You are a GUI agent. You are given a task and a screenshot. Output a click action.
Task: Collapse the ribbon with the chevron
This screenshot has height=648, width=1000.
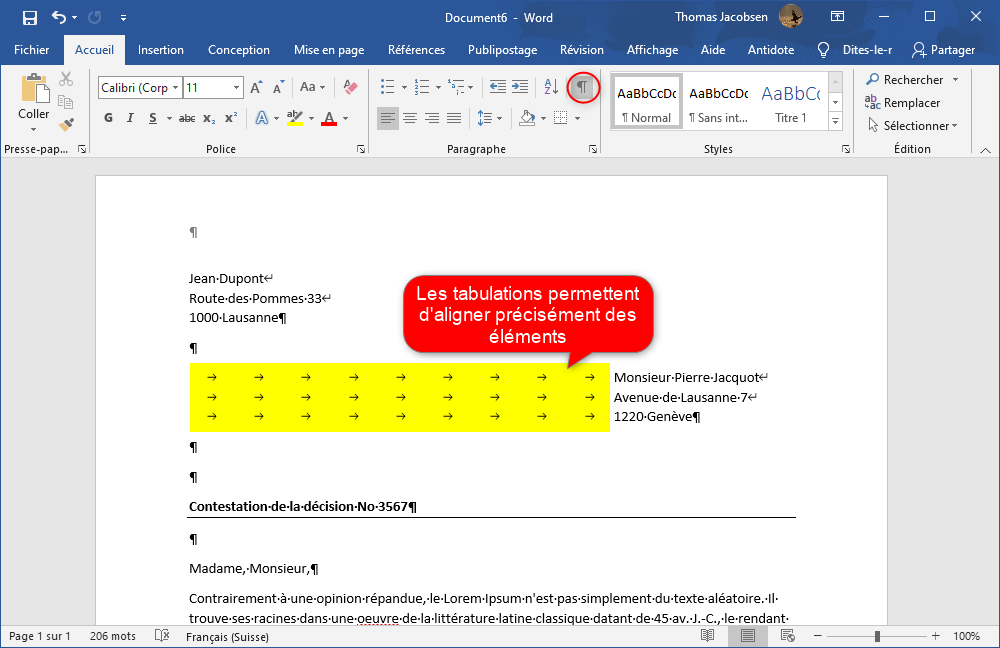tap(985, 150)
